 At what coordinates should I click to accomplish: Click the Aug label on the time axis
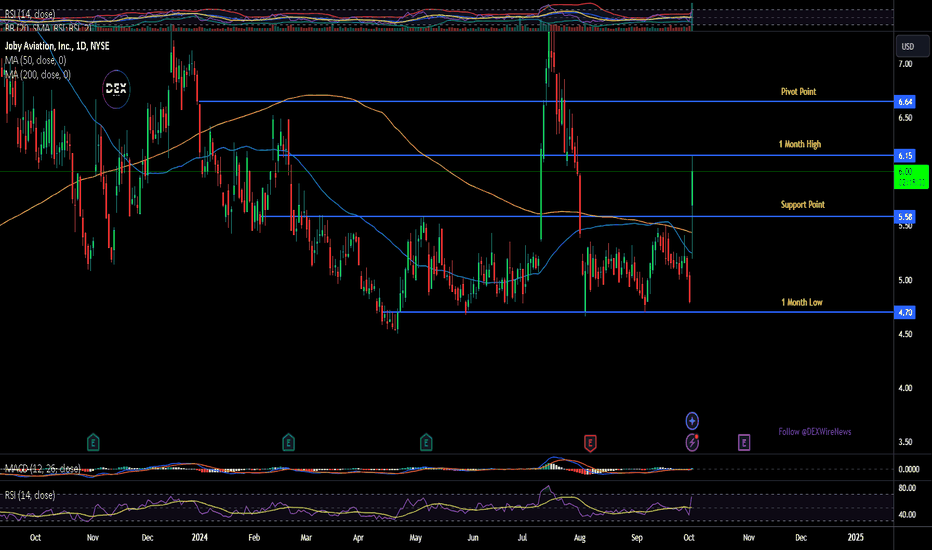coord(580,538)
